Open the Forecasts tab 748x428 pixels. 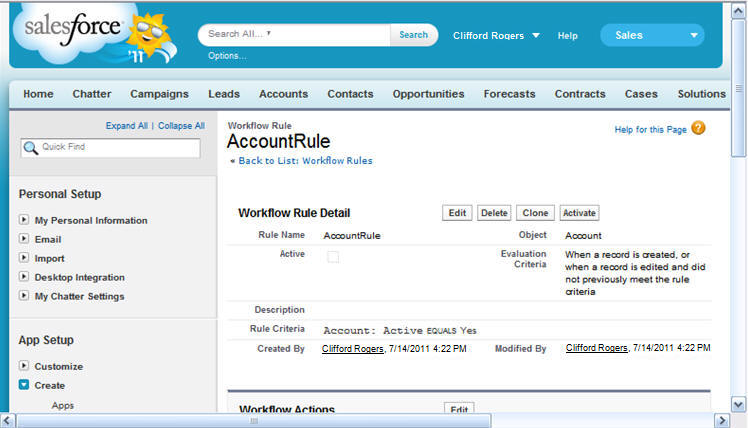[509, 94]
